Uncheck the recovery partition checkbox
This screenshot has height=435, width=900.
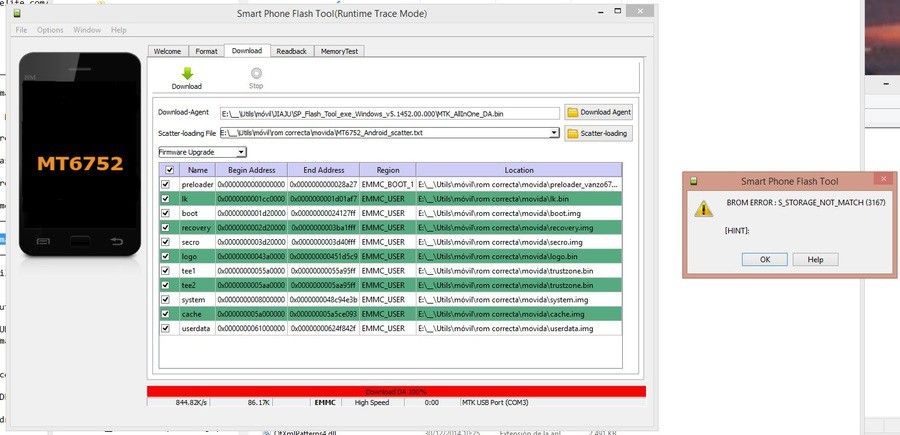point(166,228)
